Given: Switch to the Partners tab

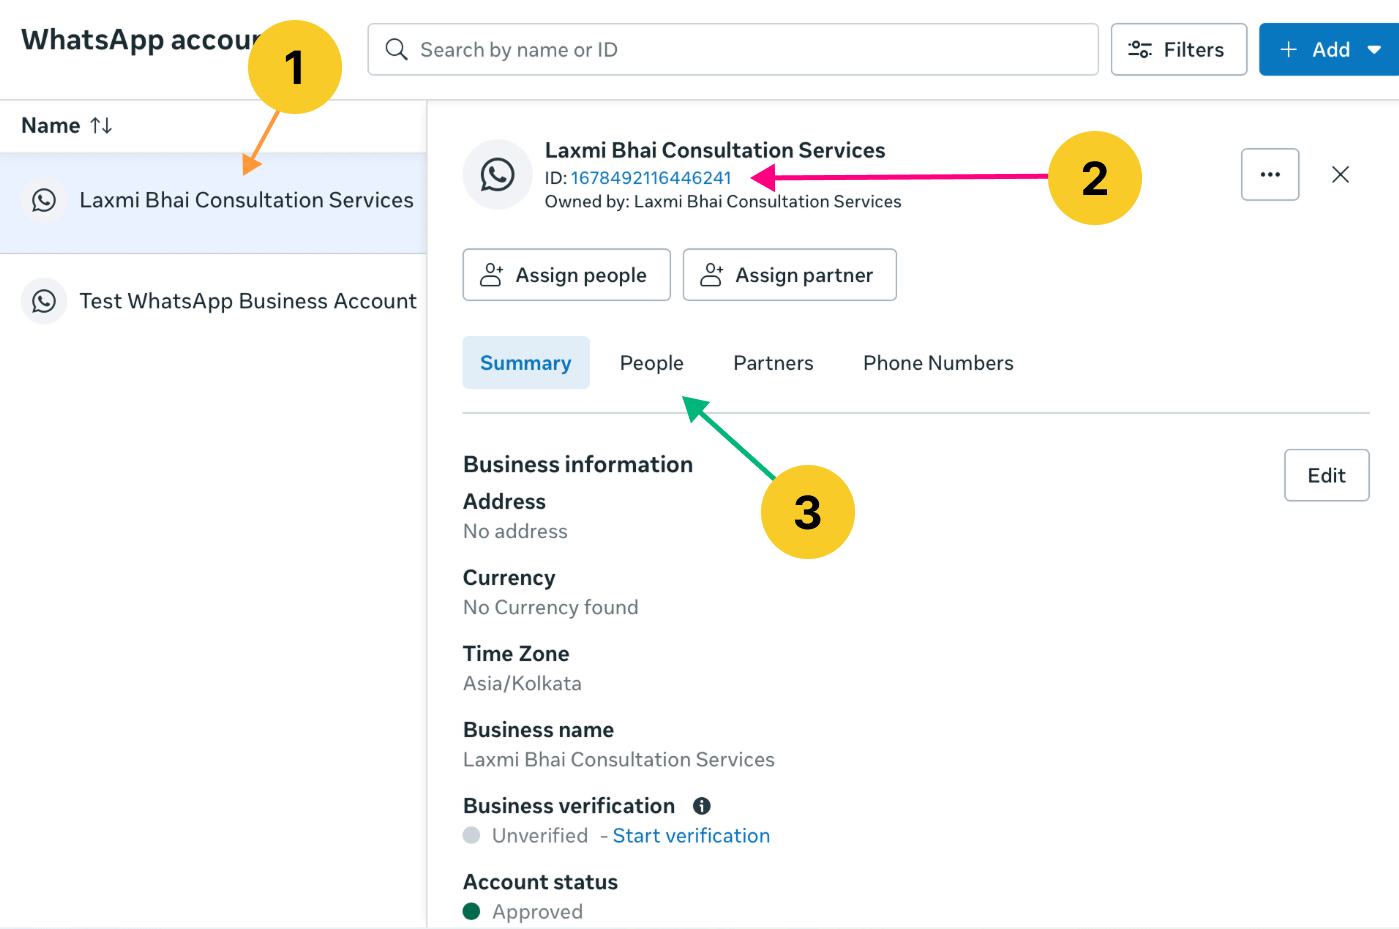Looking at the screenshot, I should coord(773,363).
